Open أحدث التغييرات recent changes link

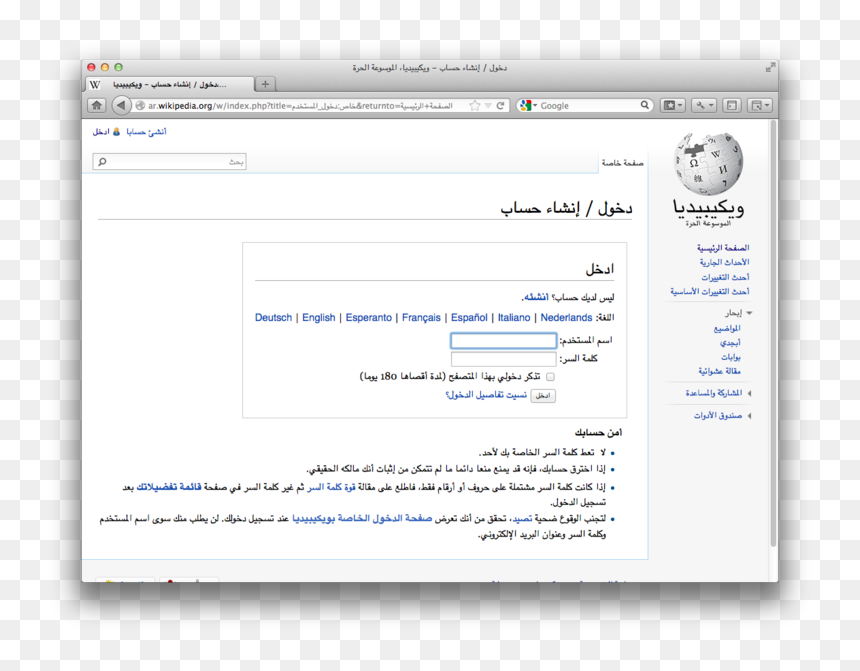725,277
